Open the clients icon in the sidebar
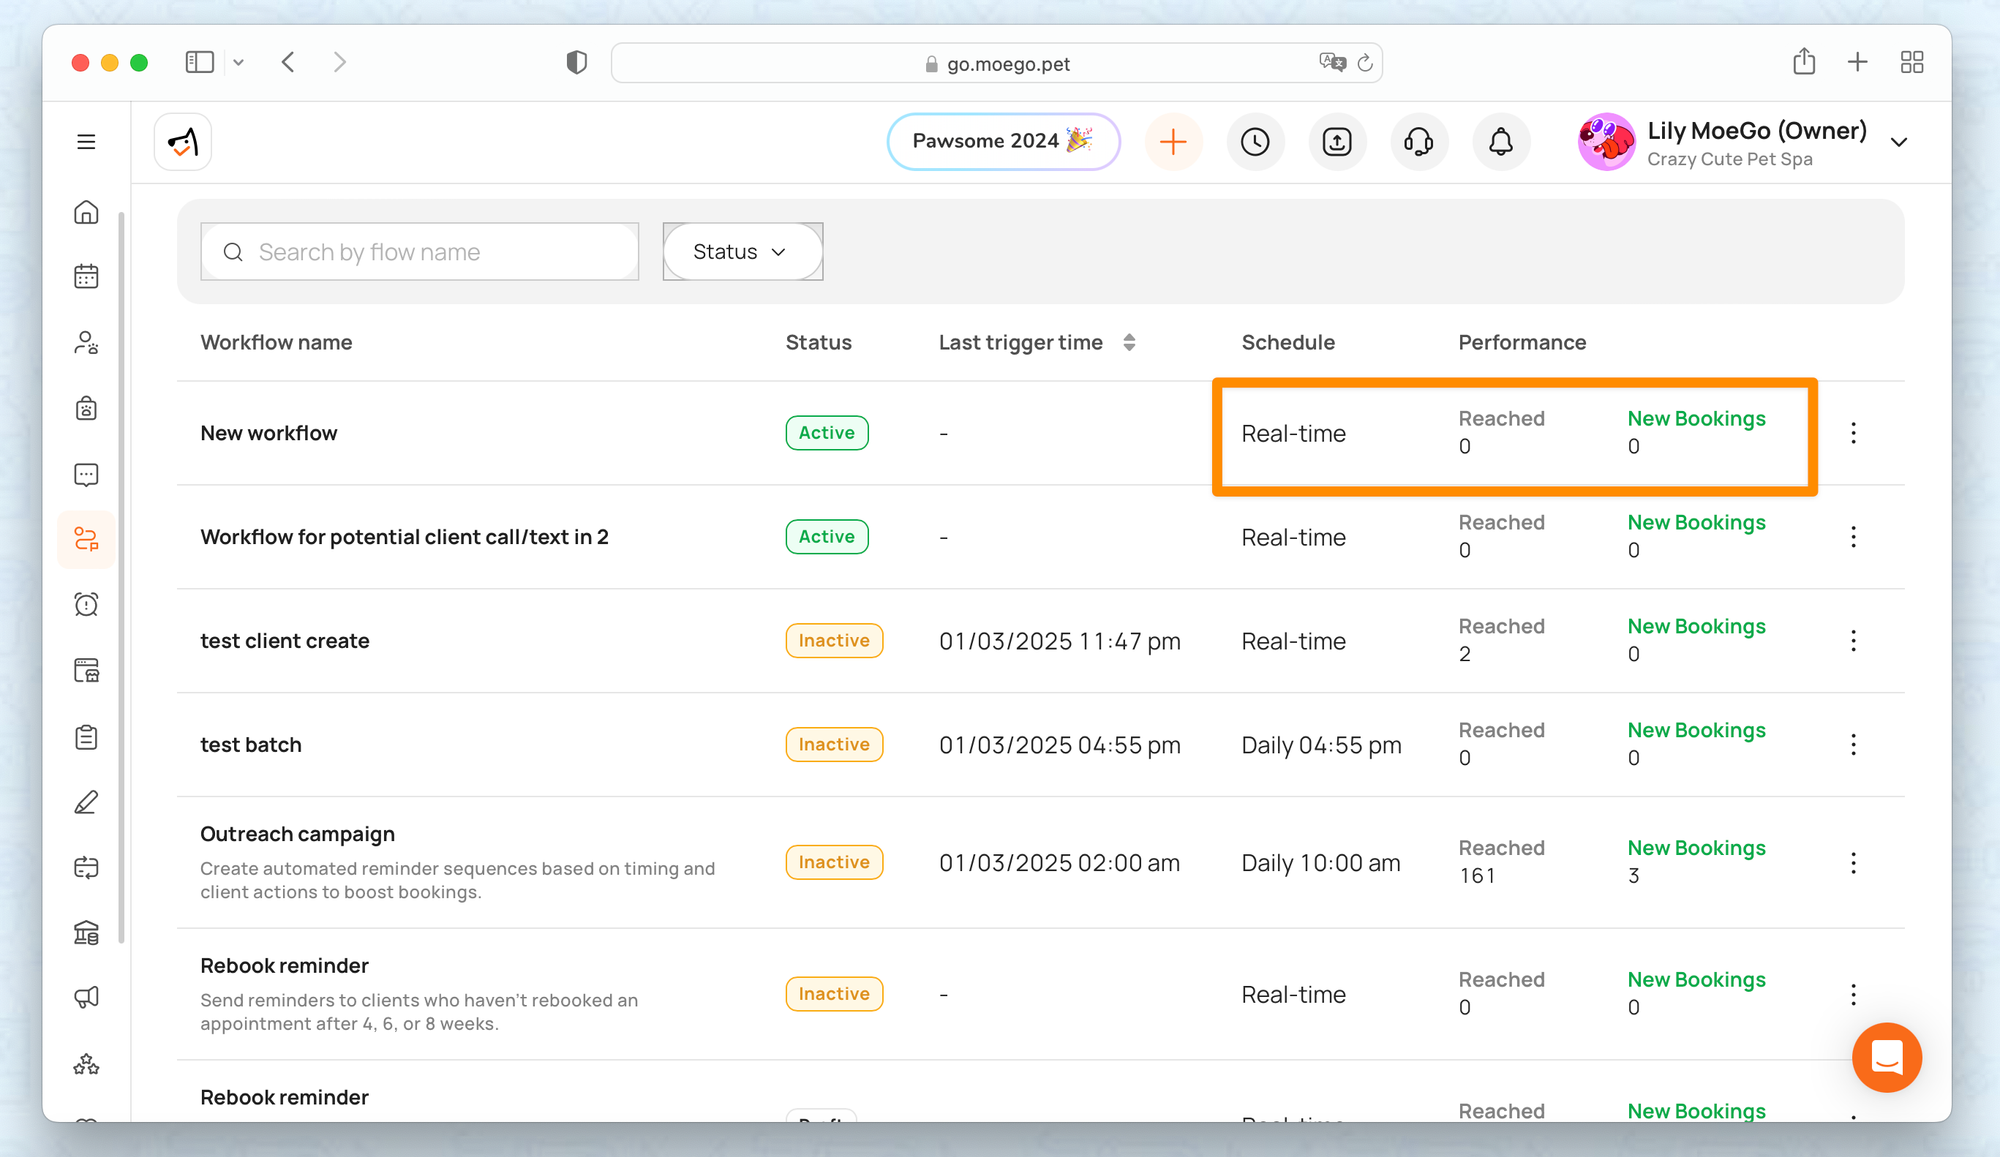 point(86,343)
